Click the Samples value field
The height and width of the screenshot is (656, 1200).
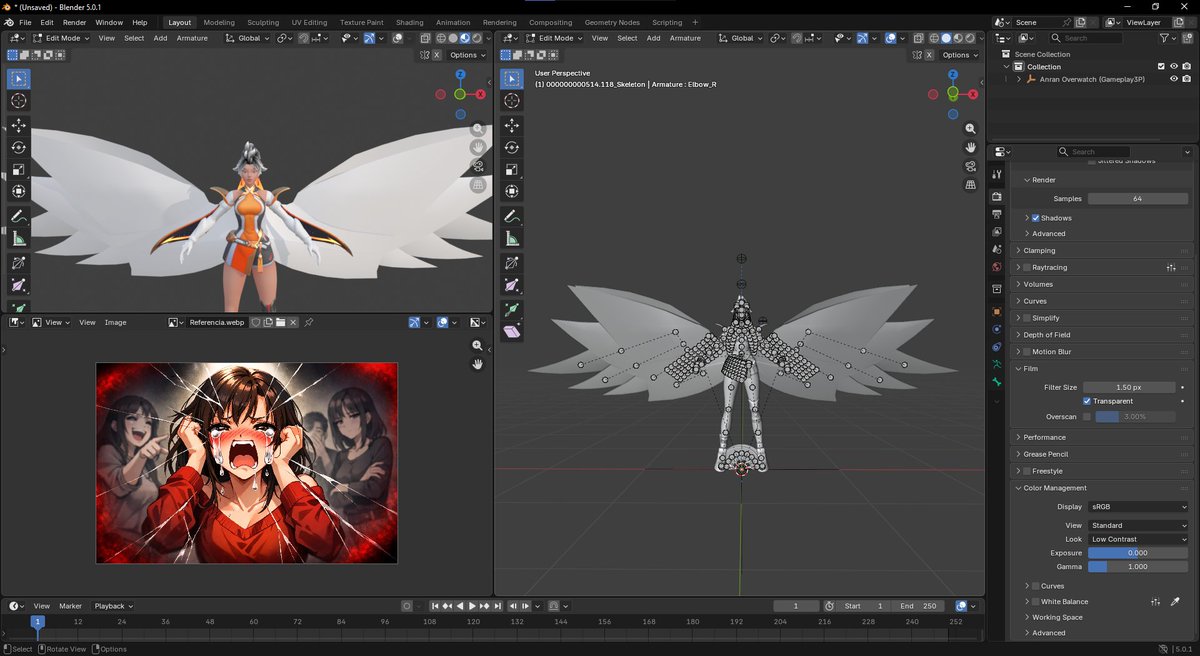click(1138, 199)
